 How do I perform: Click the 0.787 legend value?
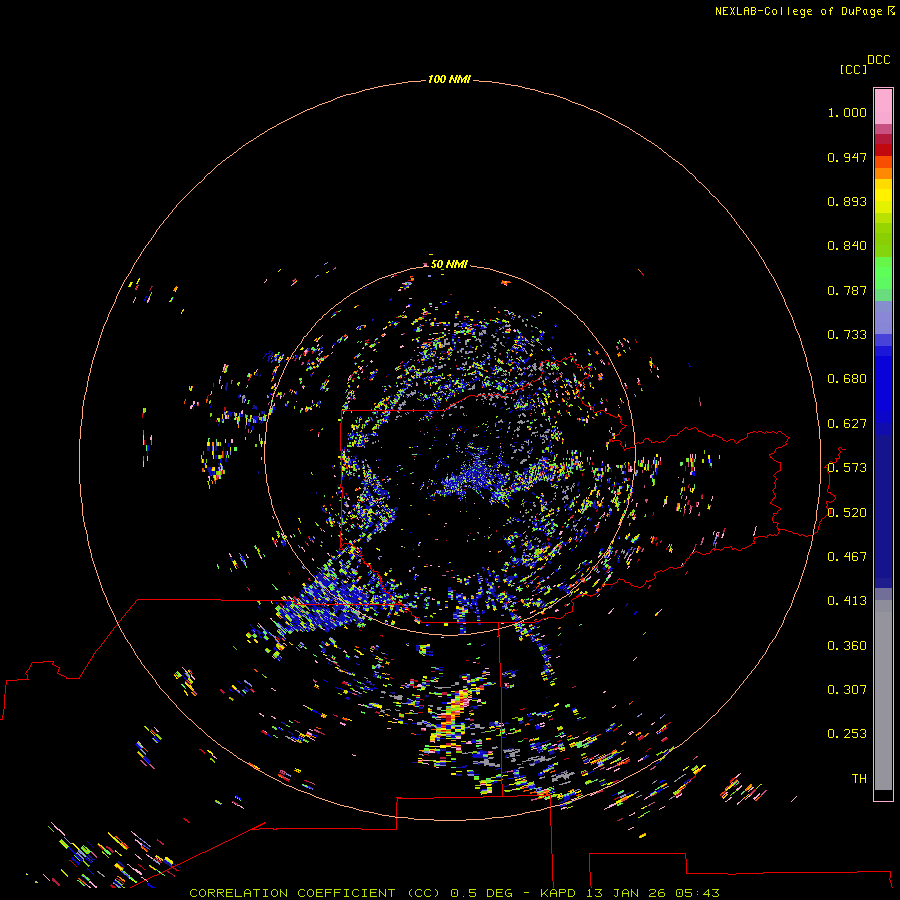pos(847,290)
